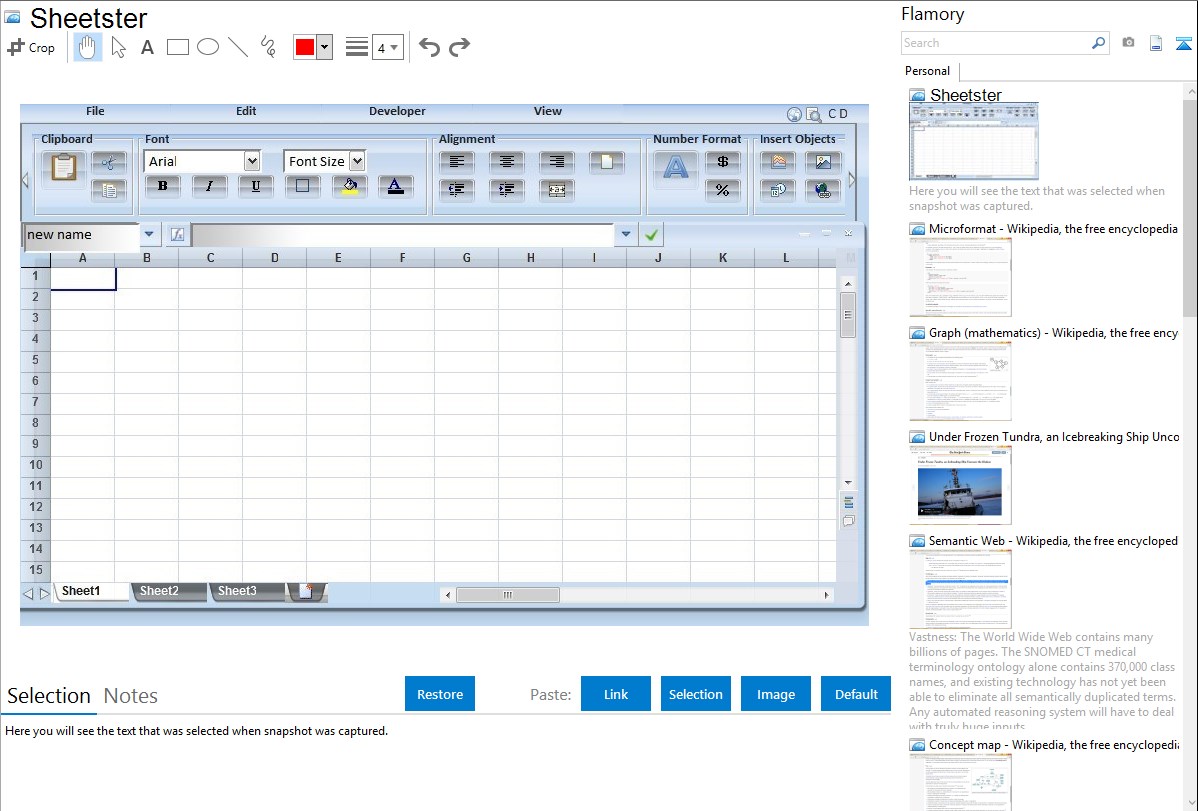
Task: Pick the rectangle shape tool
Action: pos(178,47)
